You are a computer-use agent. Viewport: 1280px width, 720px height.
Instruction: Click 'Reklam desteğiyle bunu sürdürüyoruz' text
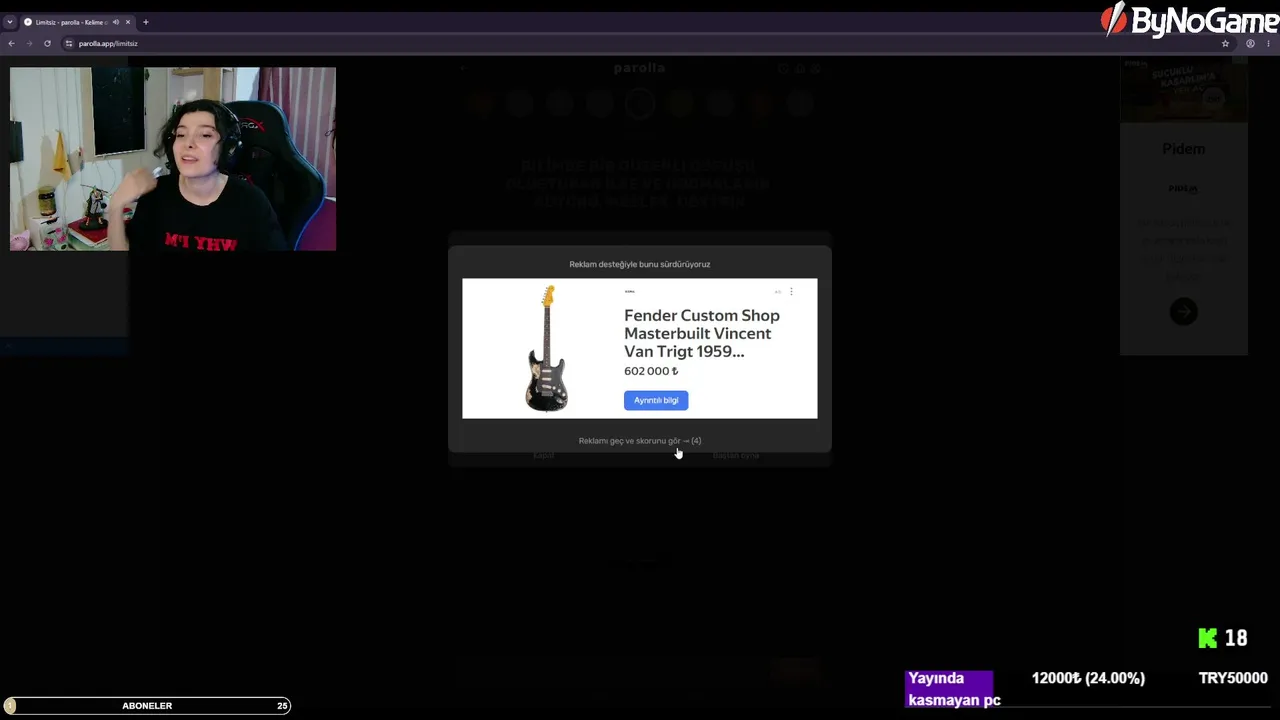[x=640, y=264]
